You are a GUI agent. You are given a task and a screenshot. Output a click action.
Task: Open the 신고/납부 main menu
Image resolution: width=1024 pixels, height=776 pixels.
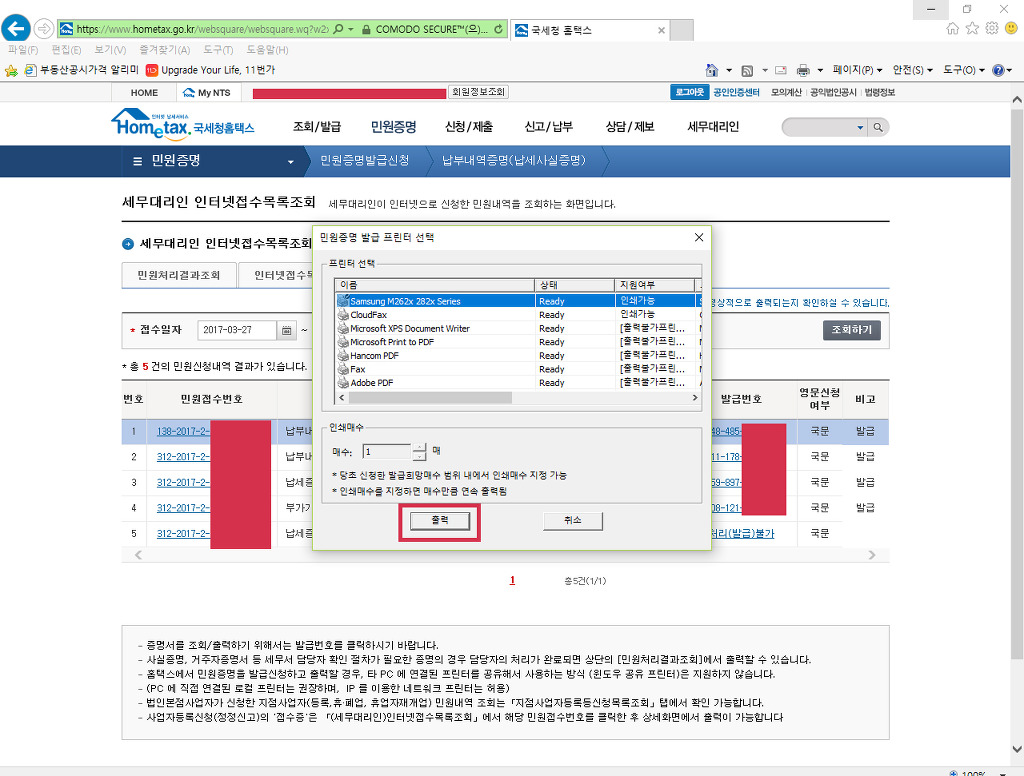[x=549, y=127]
